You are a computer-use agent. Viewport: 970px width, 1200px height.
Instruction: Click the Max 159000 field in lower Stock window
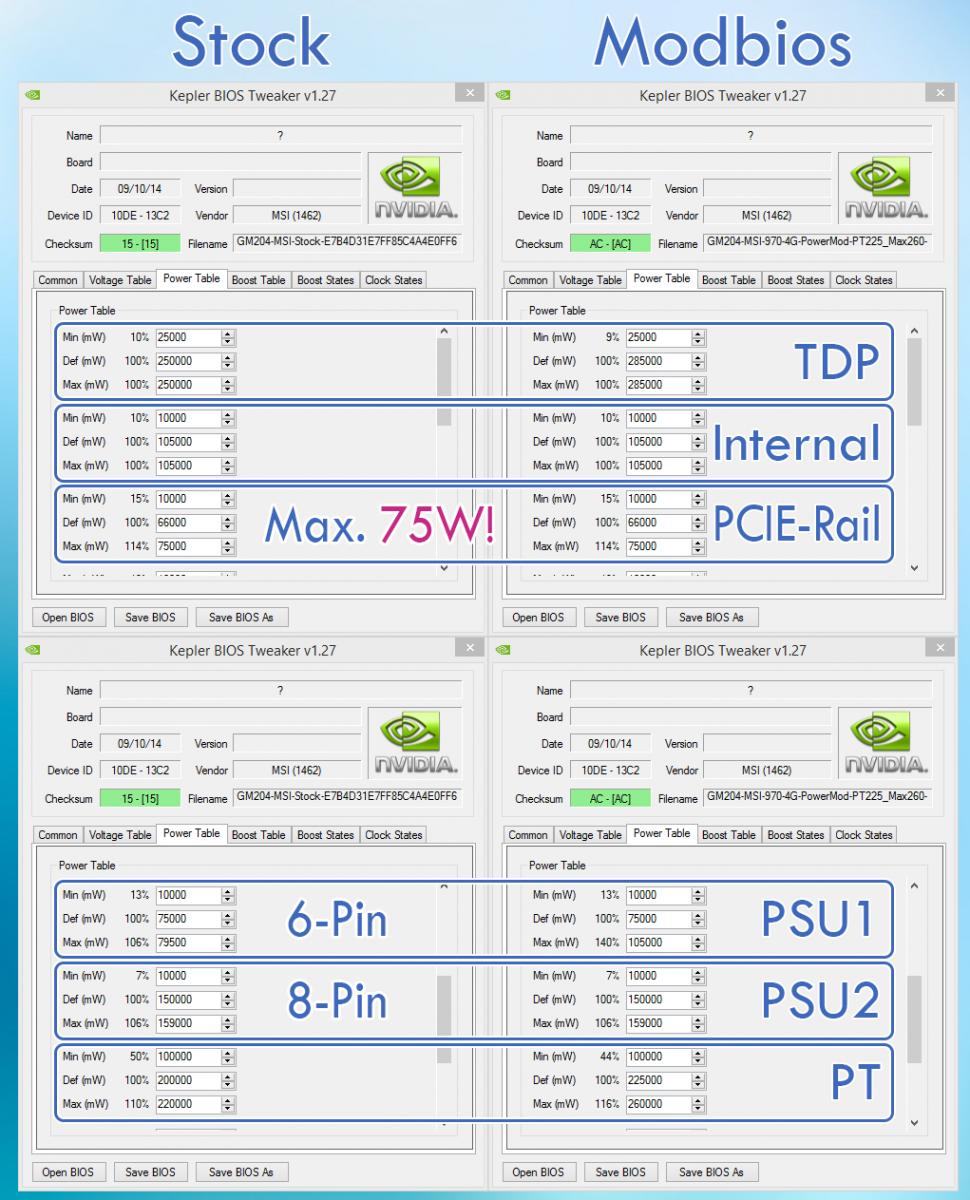pyautogui.click(x=188, y=1023)
